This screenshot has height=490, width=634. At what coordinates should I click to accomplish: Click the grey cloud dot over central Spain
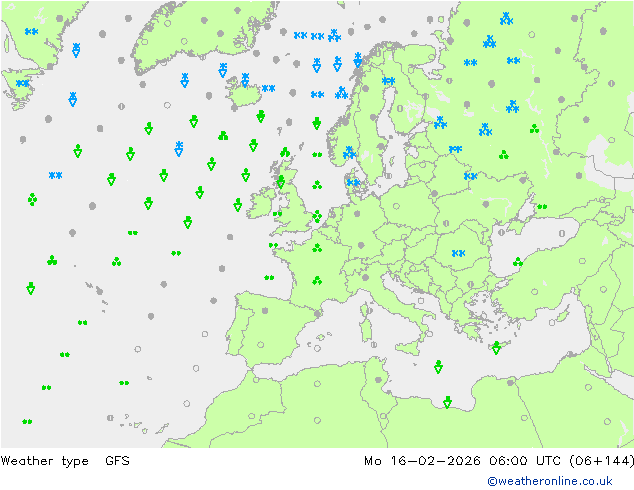[265, 310]
